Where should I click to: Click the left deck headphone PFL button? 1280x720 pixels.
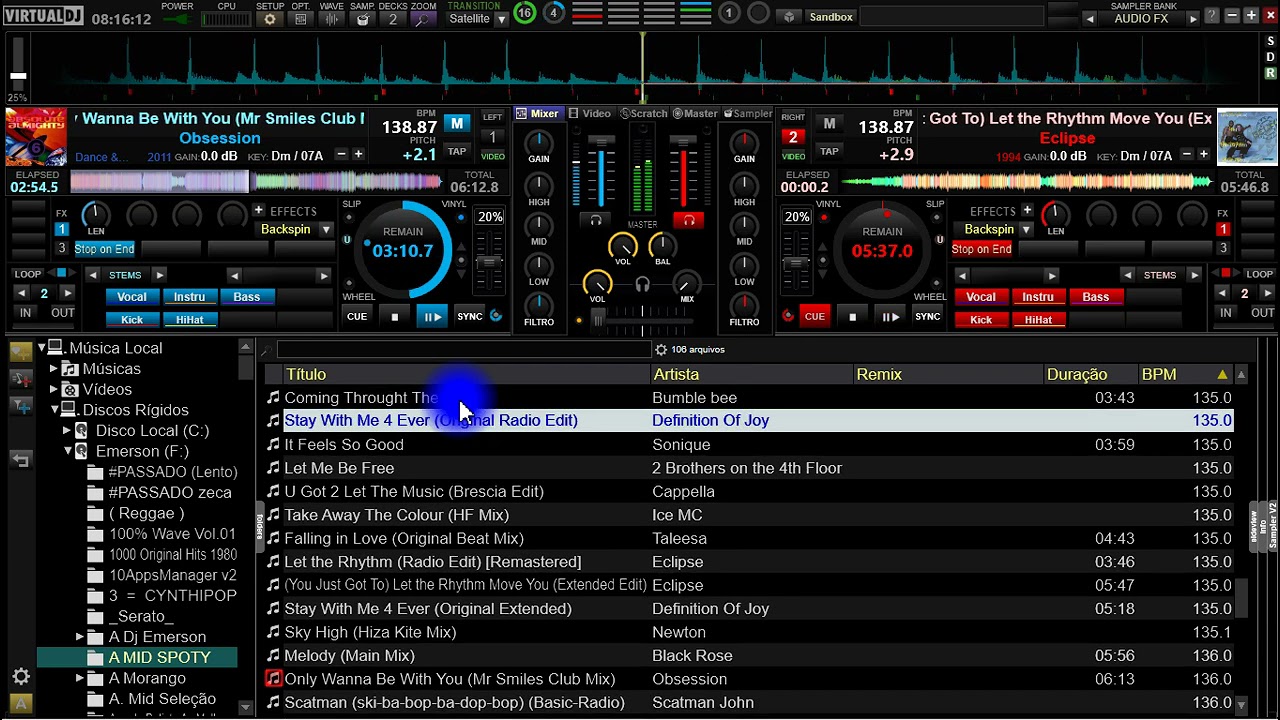pos(596,220)
